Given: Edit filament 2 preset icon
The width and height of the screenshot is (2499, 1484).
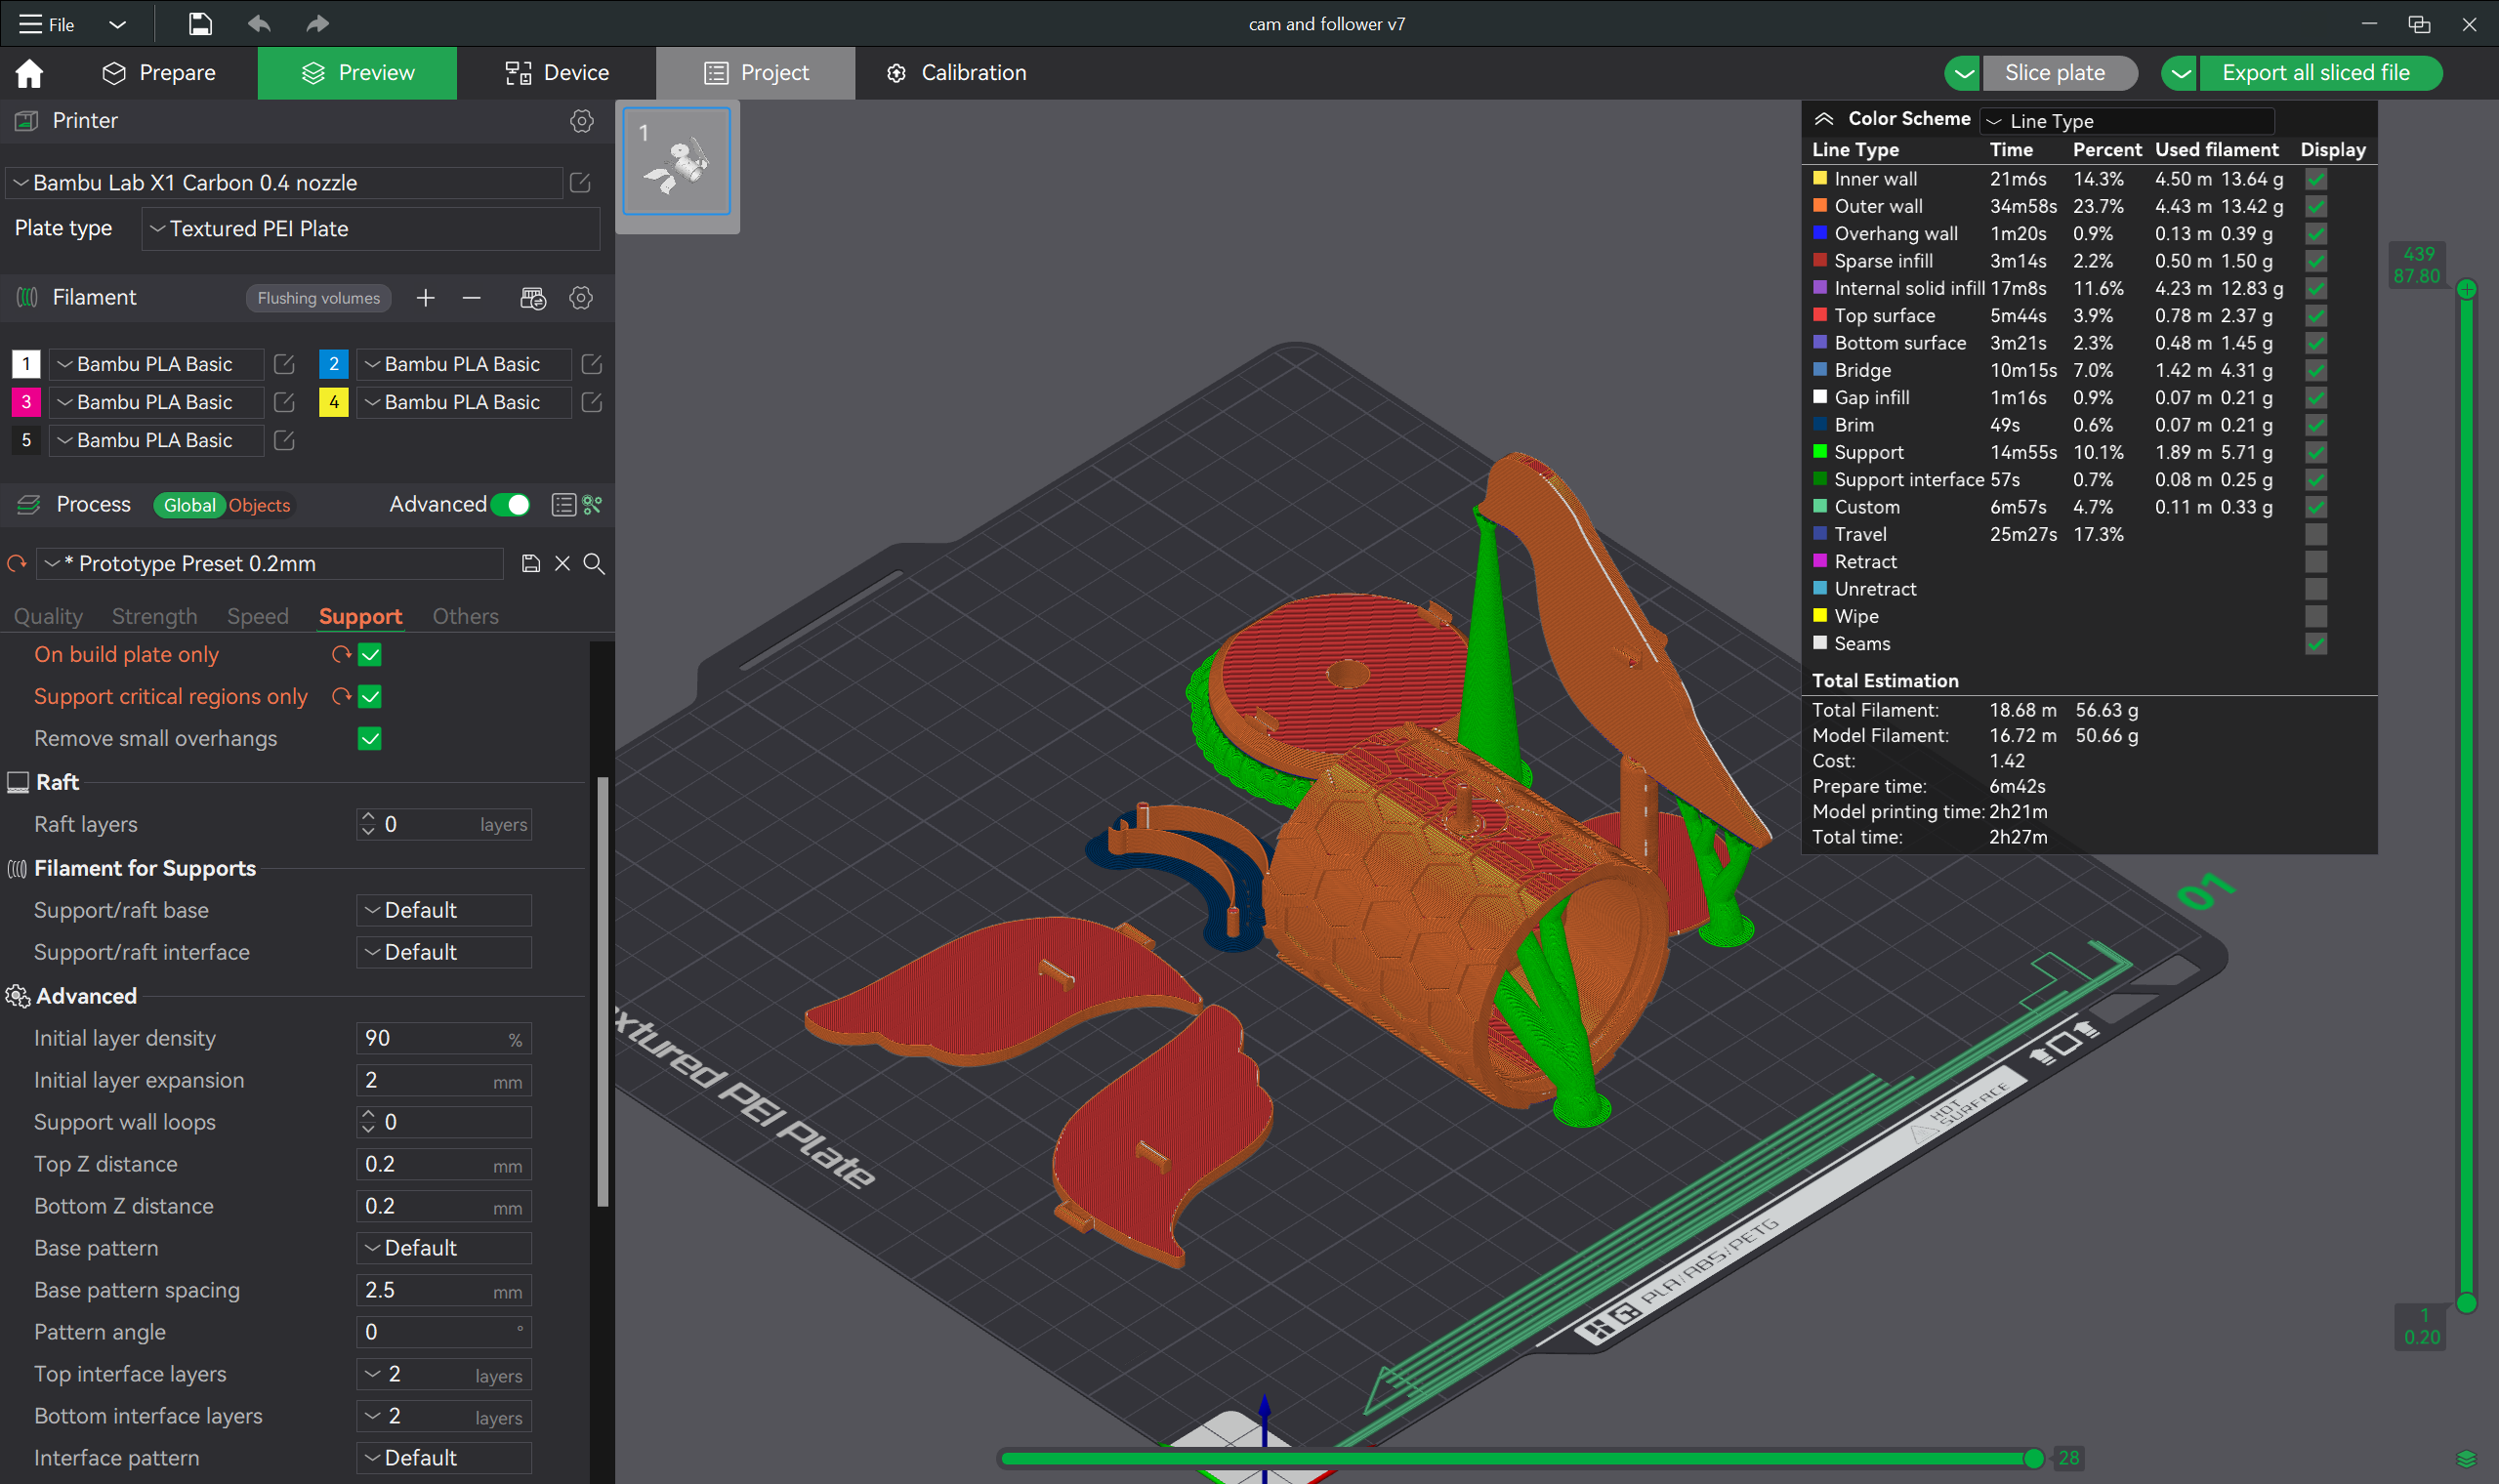Looking at the screenshot, I should (591, 364).
